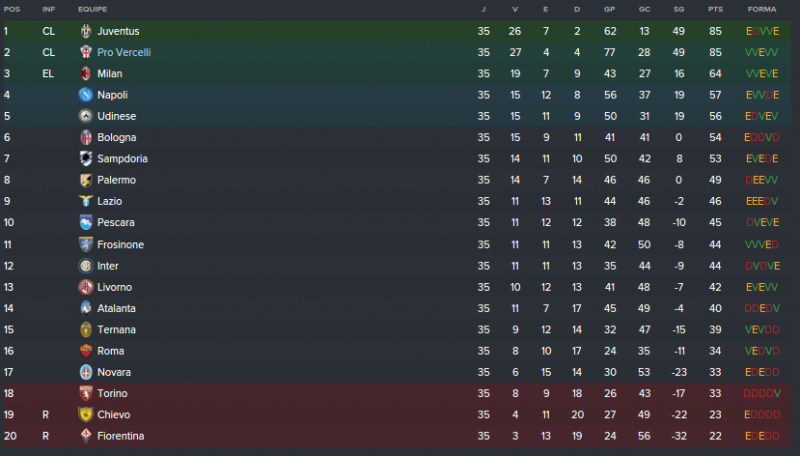This screenshot has height=456, width=800.
Task: Click the Lazio club badge
Action: click(86, 201)
